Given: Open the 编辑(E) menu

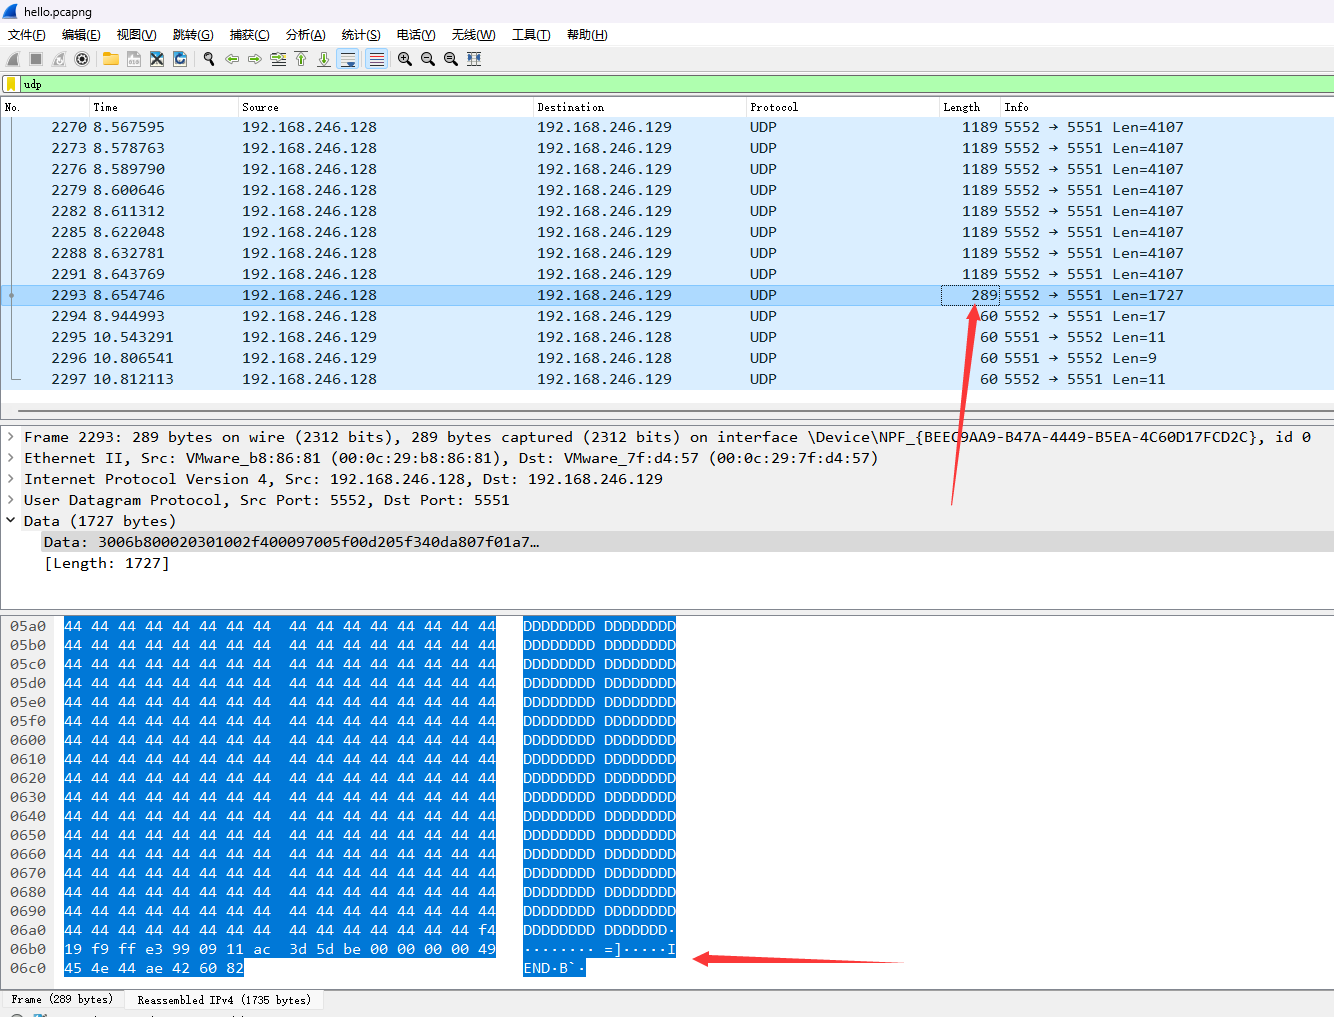Looking at the screenshot, I should click(x=81, y=35).
